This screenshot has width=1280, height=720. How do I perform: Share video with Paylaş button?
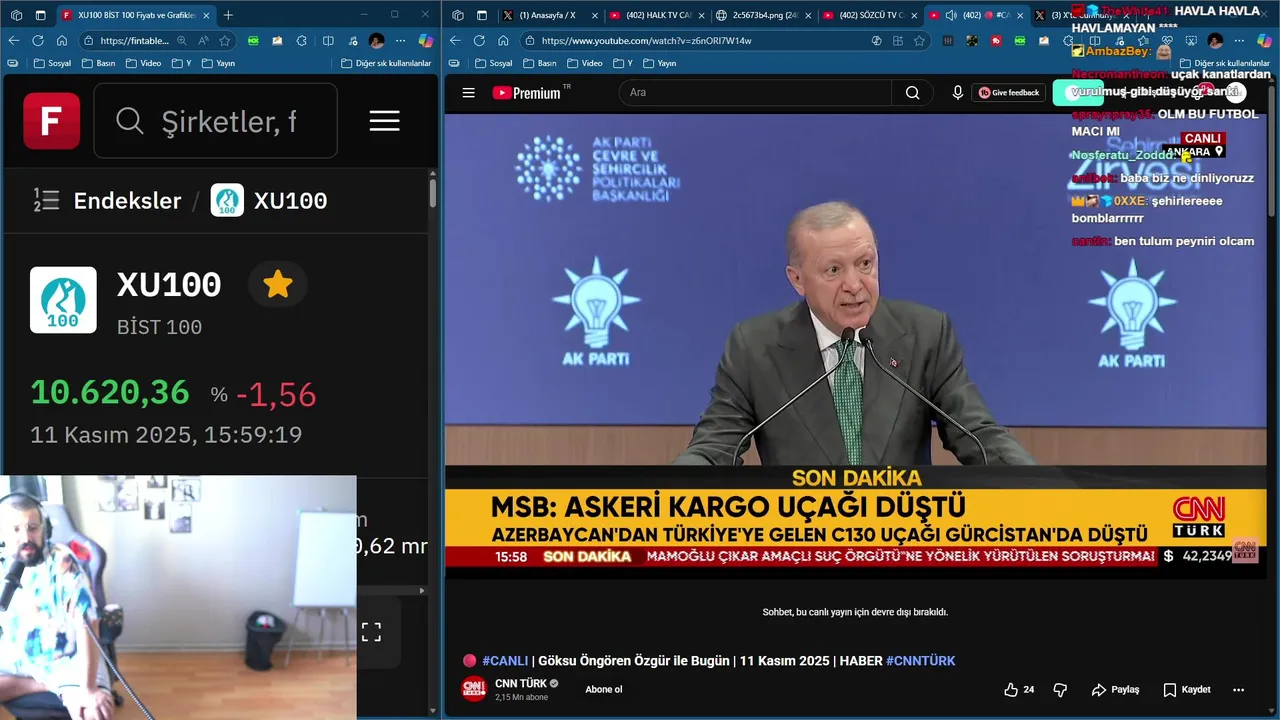1115,690
